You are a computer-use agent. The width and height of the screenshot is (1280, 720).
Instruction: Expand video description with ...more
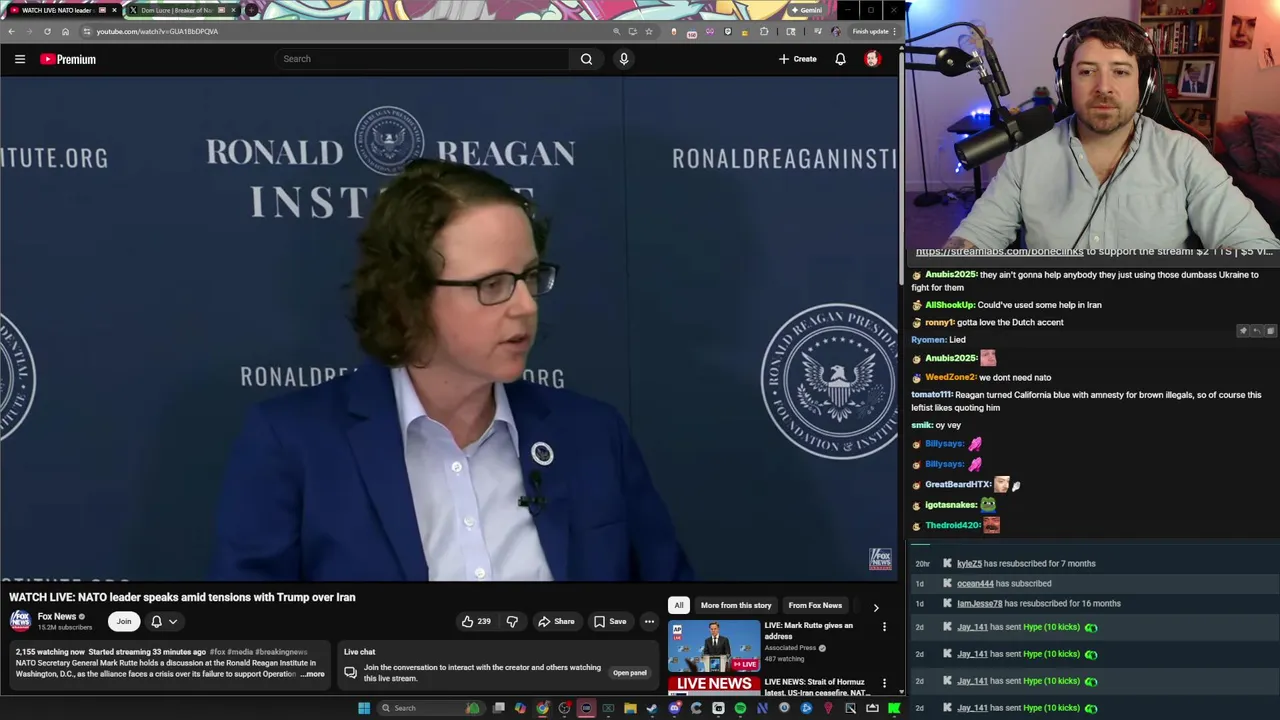(314, 674)
